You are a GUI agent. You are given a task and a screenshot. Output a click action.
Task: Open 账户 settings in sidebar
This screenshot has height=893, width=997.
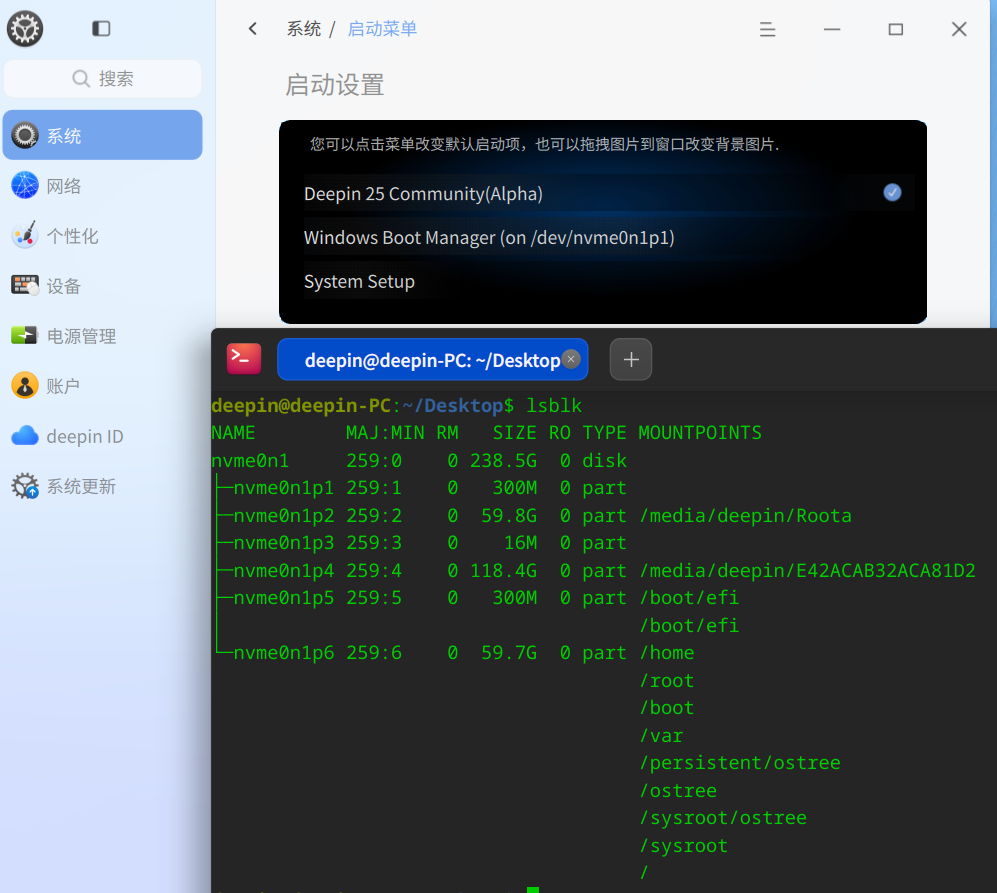(102, 386)
